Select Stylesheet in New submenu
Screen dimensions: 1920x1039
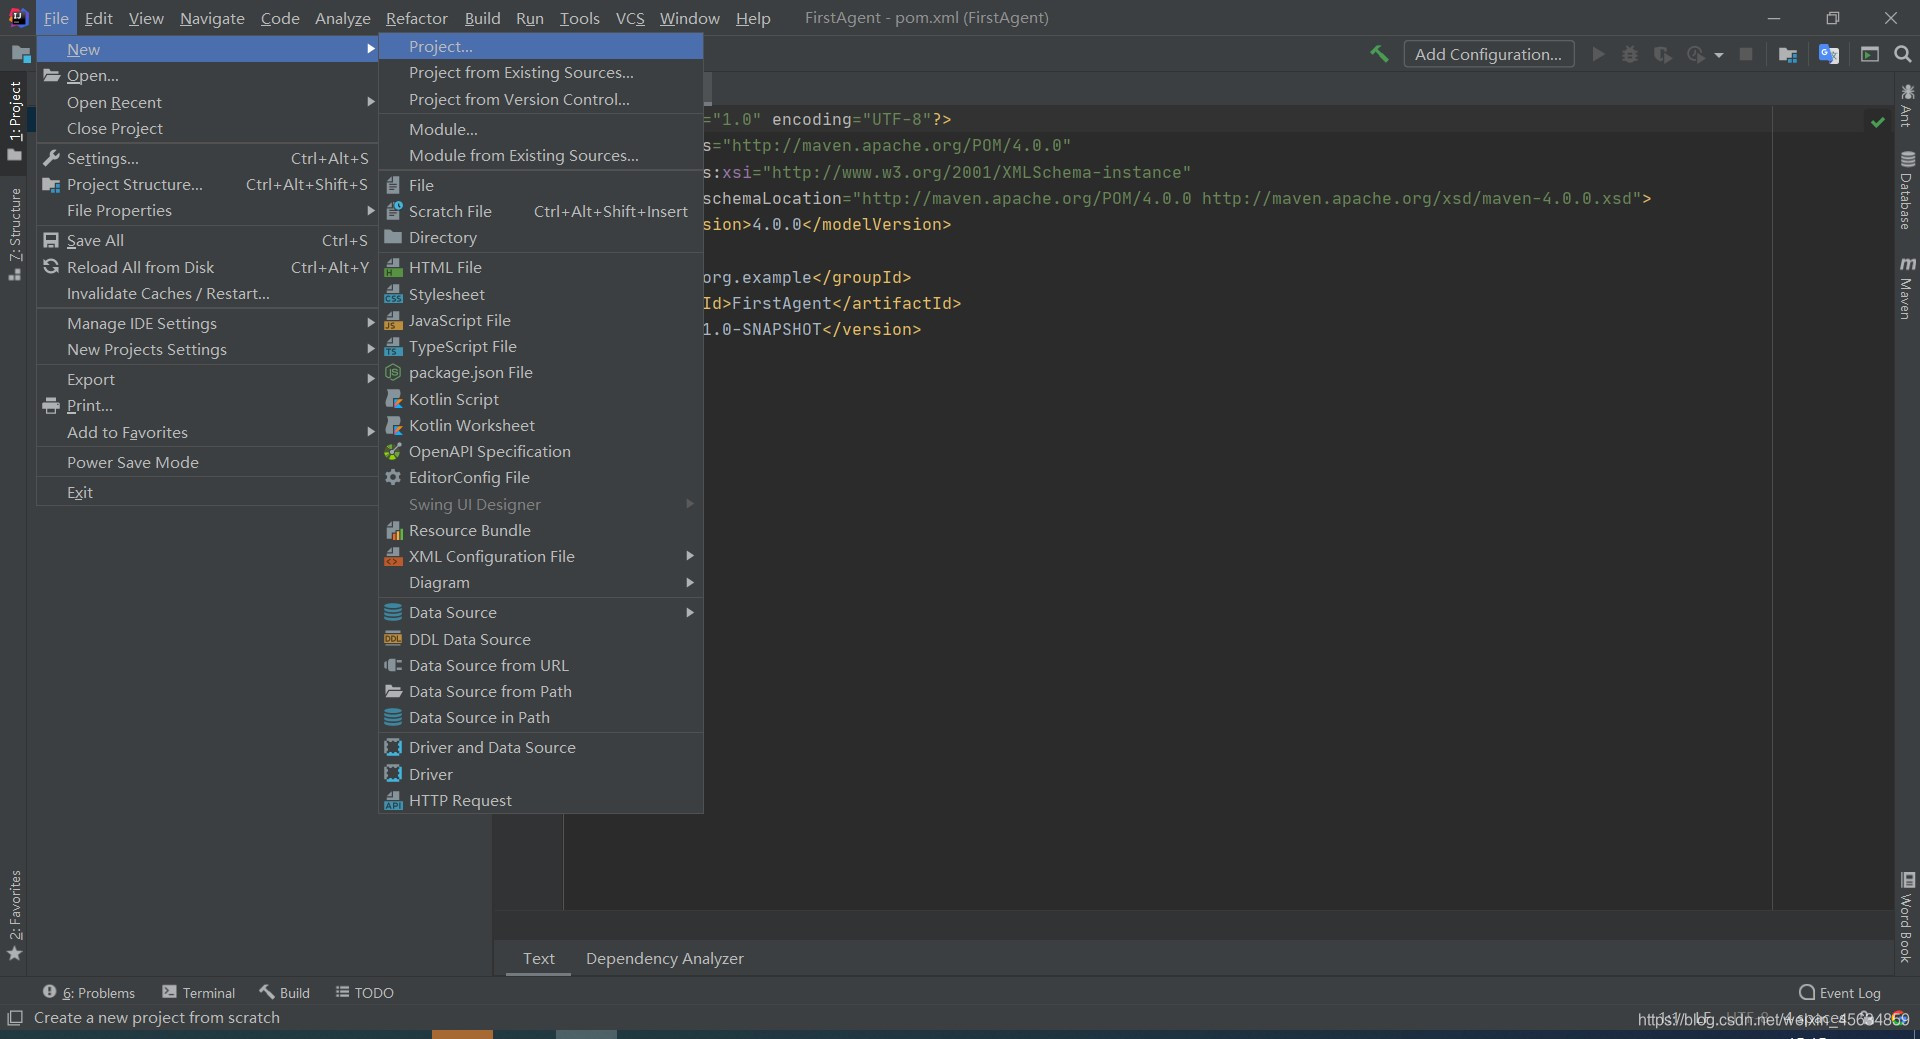click(x=540, y=294)
